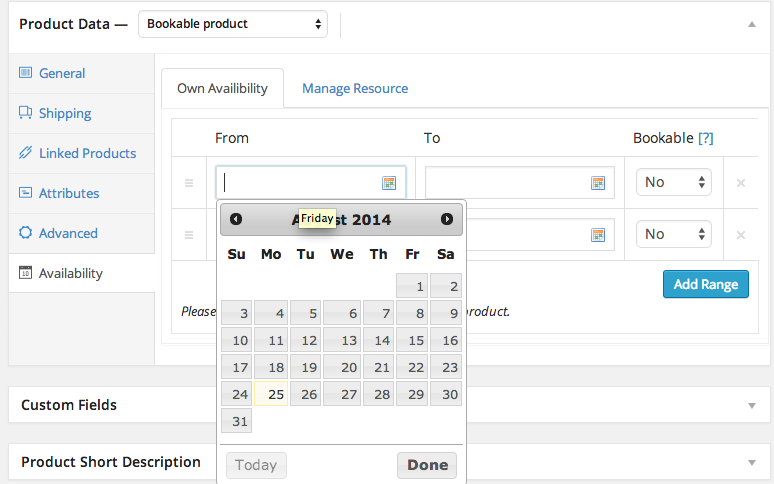Screen dimensions: 774x484
Task: Collapse the Product Data panel
Action: coord(752,23)
